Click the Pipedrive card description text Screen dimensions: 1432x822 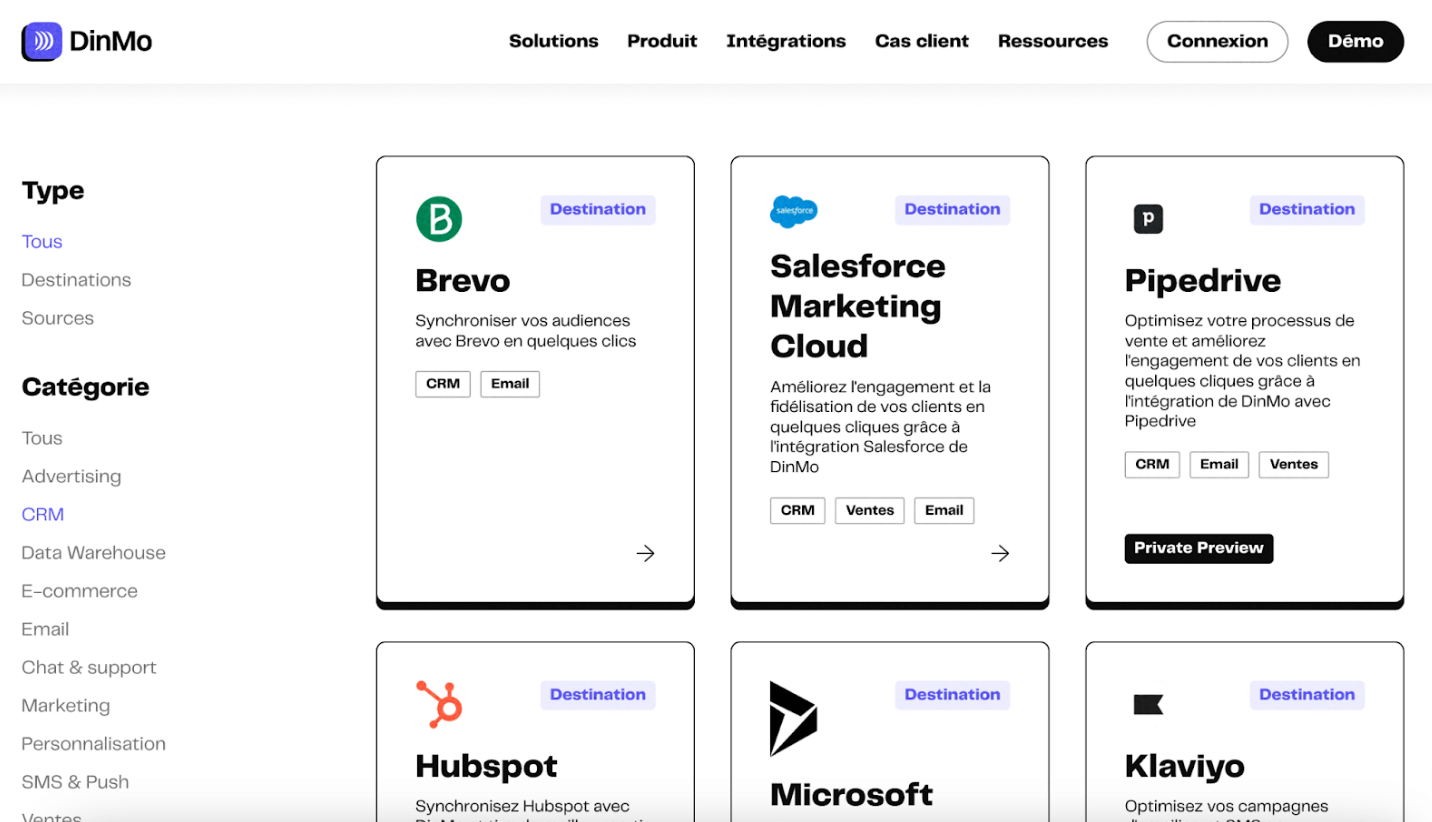point(1243,371)
